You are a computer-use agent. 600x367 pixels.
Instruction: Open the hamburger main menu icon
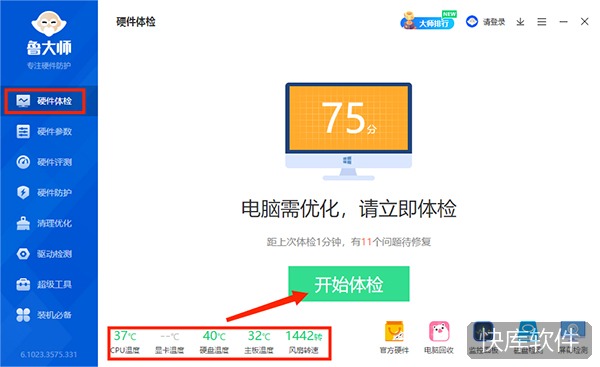541,22
